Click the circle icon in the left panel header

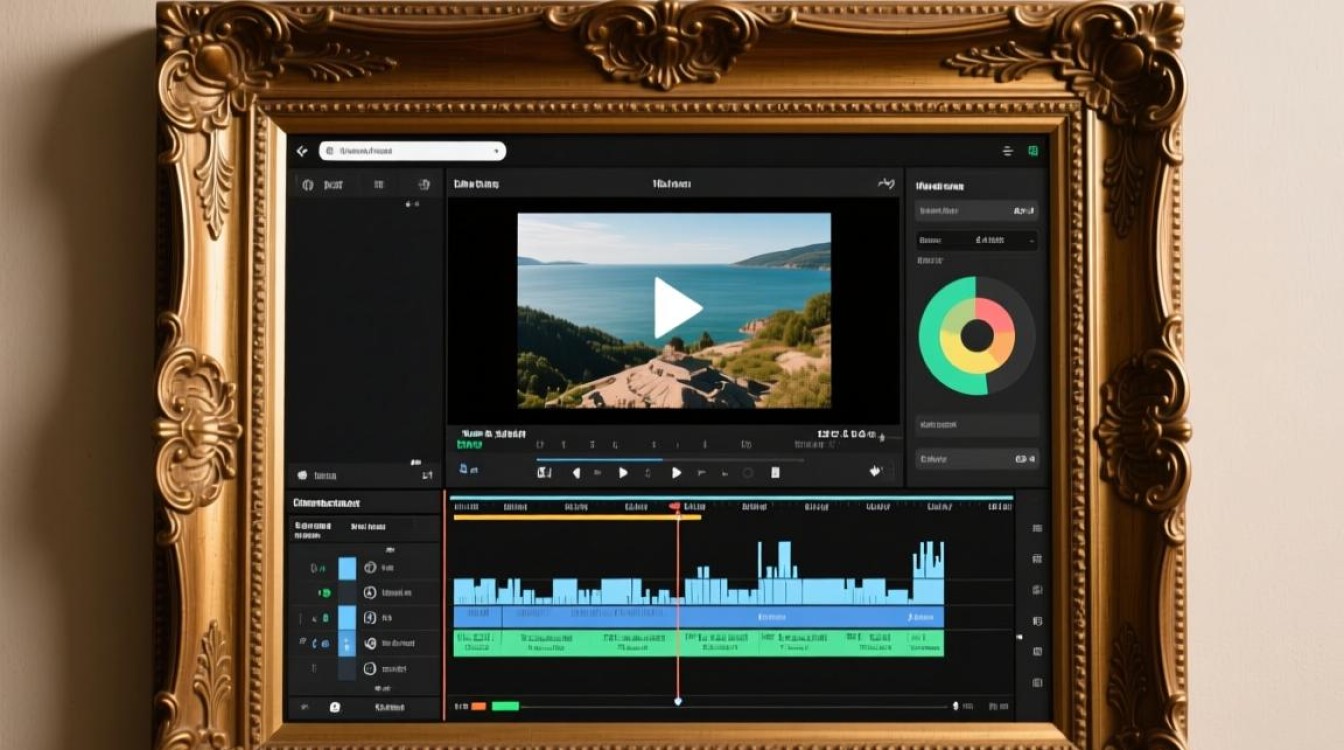click(x=308, y=185)
